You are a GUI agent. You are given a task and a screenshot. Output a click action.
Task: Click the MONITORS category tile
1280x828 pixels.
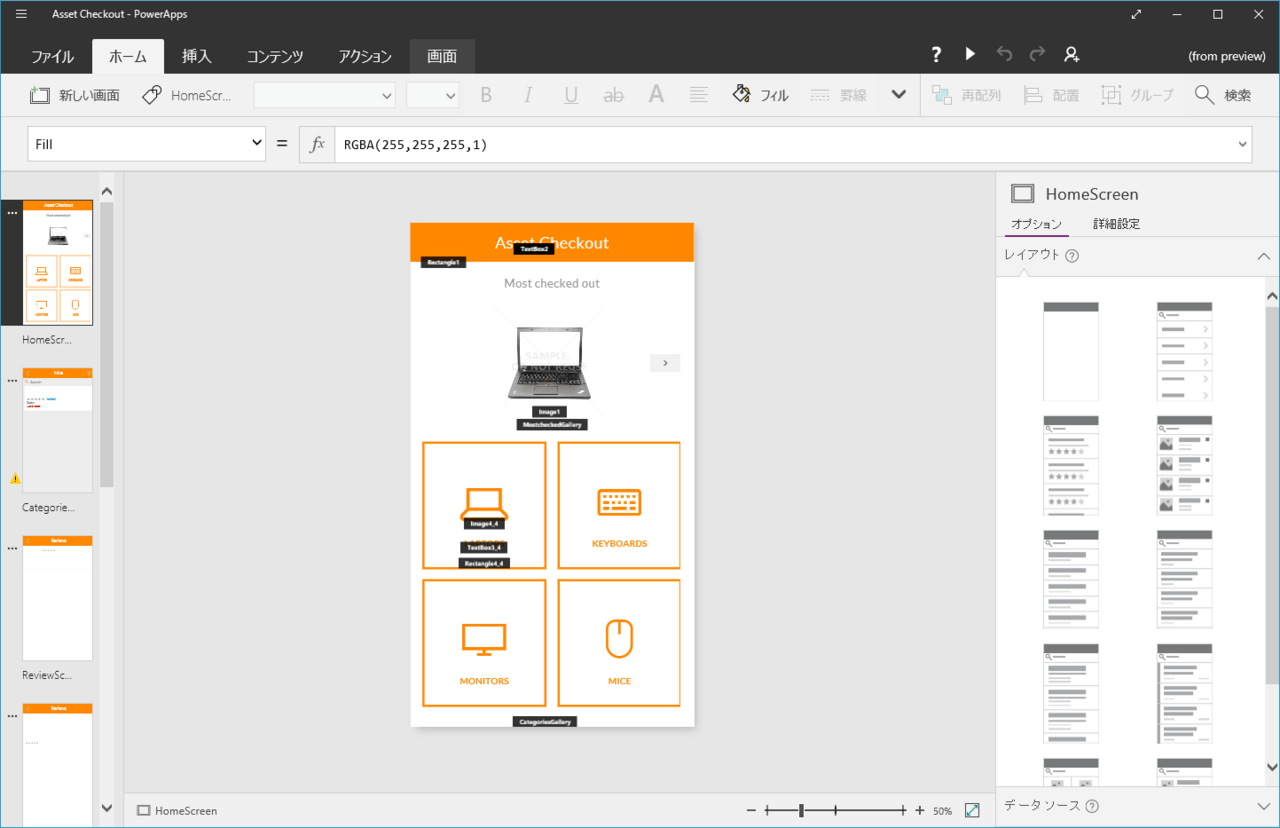click(484, 643)
